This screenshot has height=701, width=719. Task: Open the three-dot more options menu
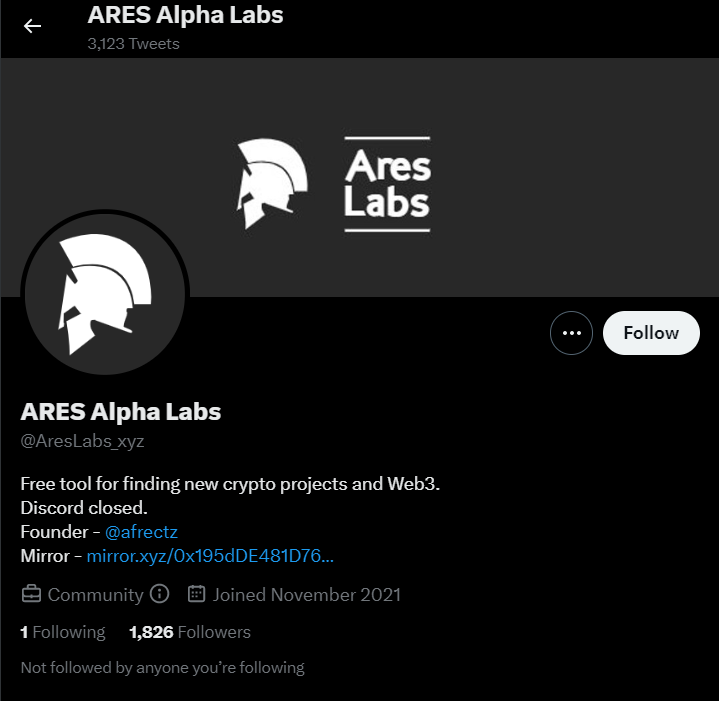[571, 333]
